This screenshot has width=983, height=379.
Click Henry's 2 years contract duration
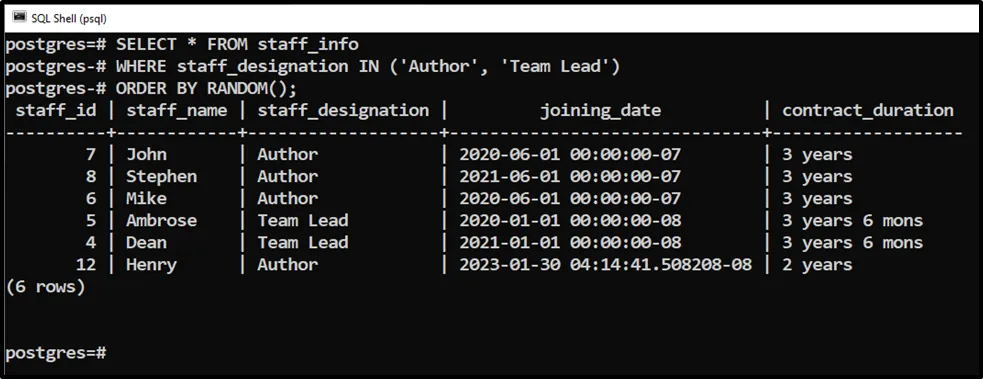coord(817,265)
